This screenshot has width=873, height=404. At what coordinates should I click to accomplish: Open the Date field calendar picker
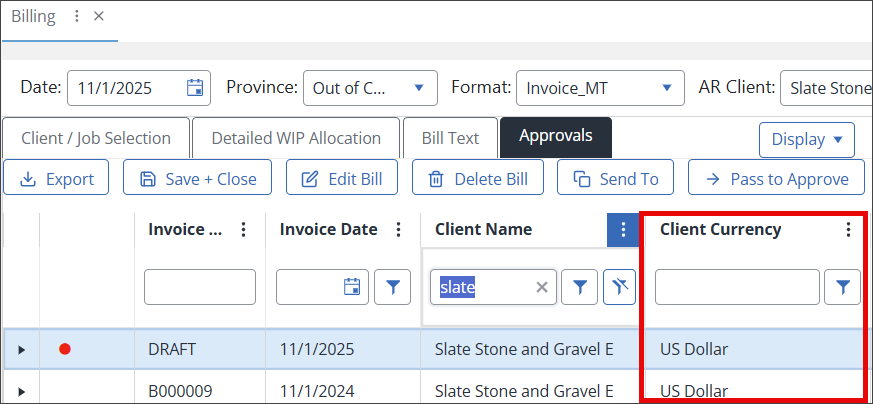click(x=195, y=88)
